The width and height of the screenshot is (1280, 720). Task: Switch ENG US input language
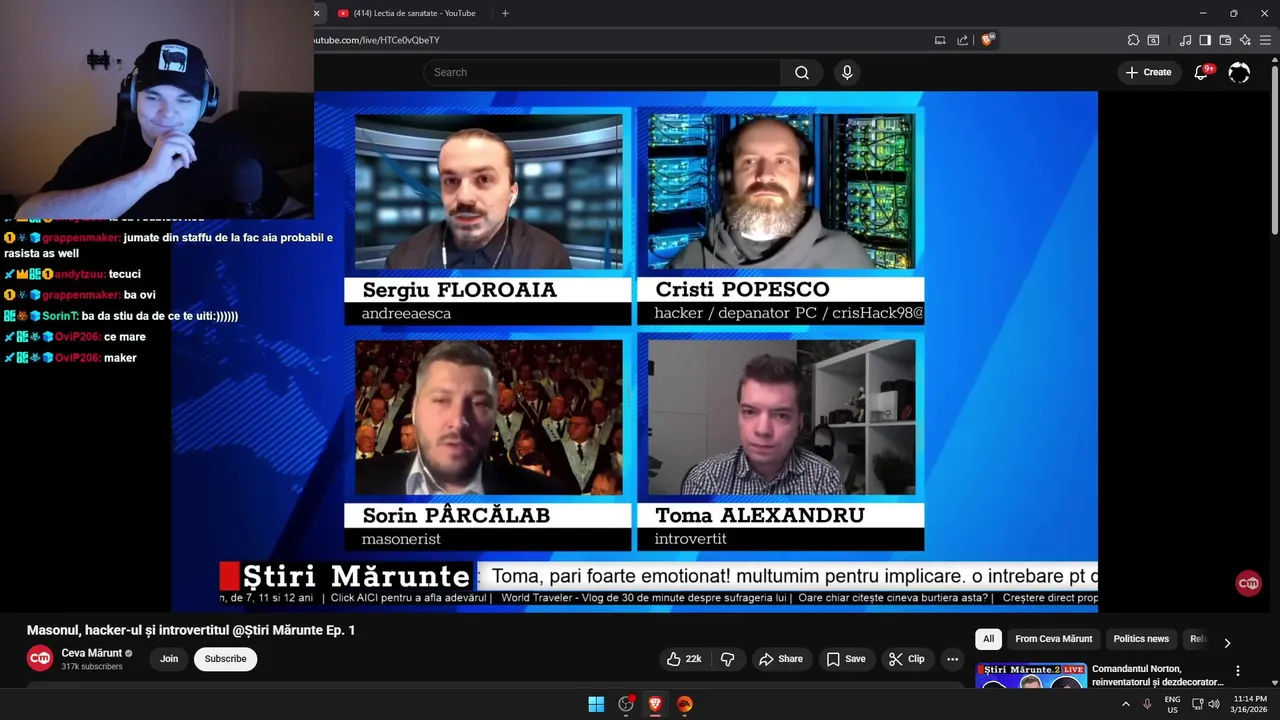click(1172, 704)
